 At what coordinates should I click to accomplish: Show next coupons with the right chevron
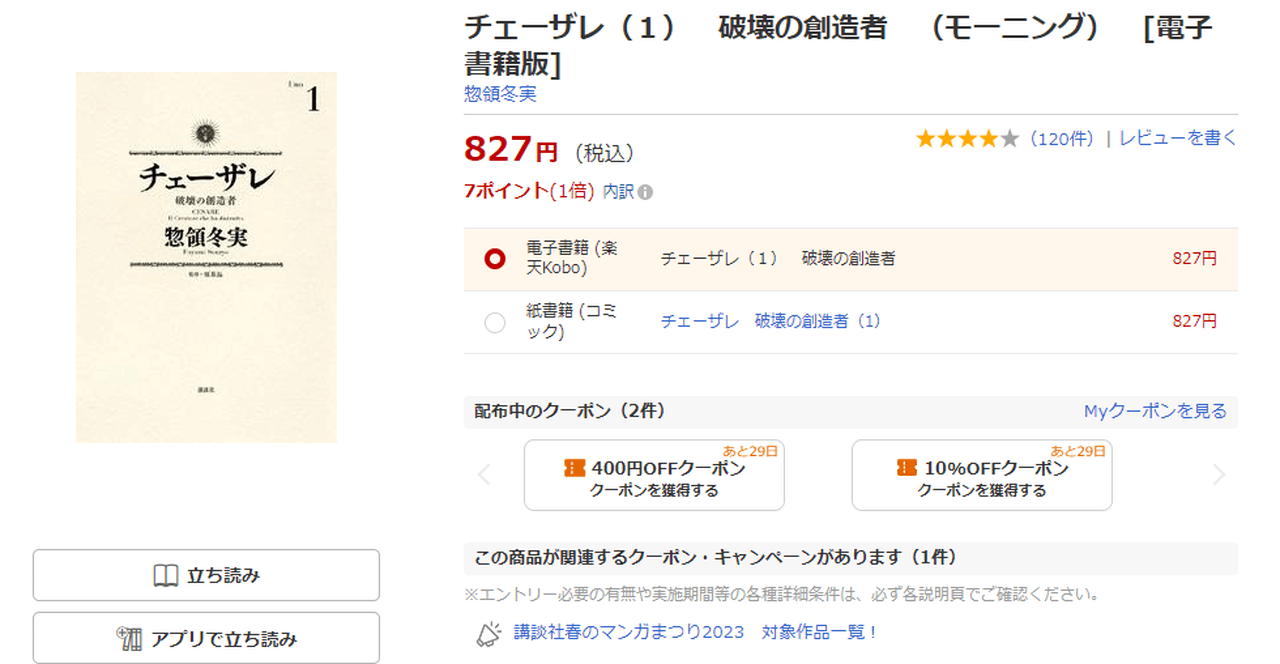point(1218,475)
